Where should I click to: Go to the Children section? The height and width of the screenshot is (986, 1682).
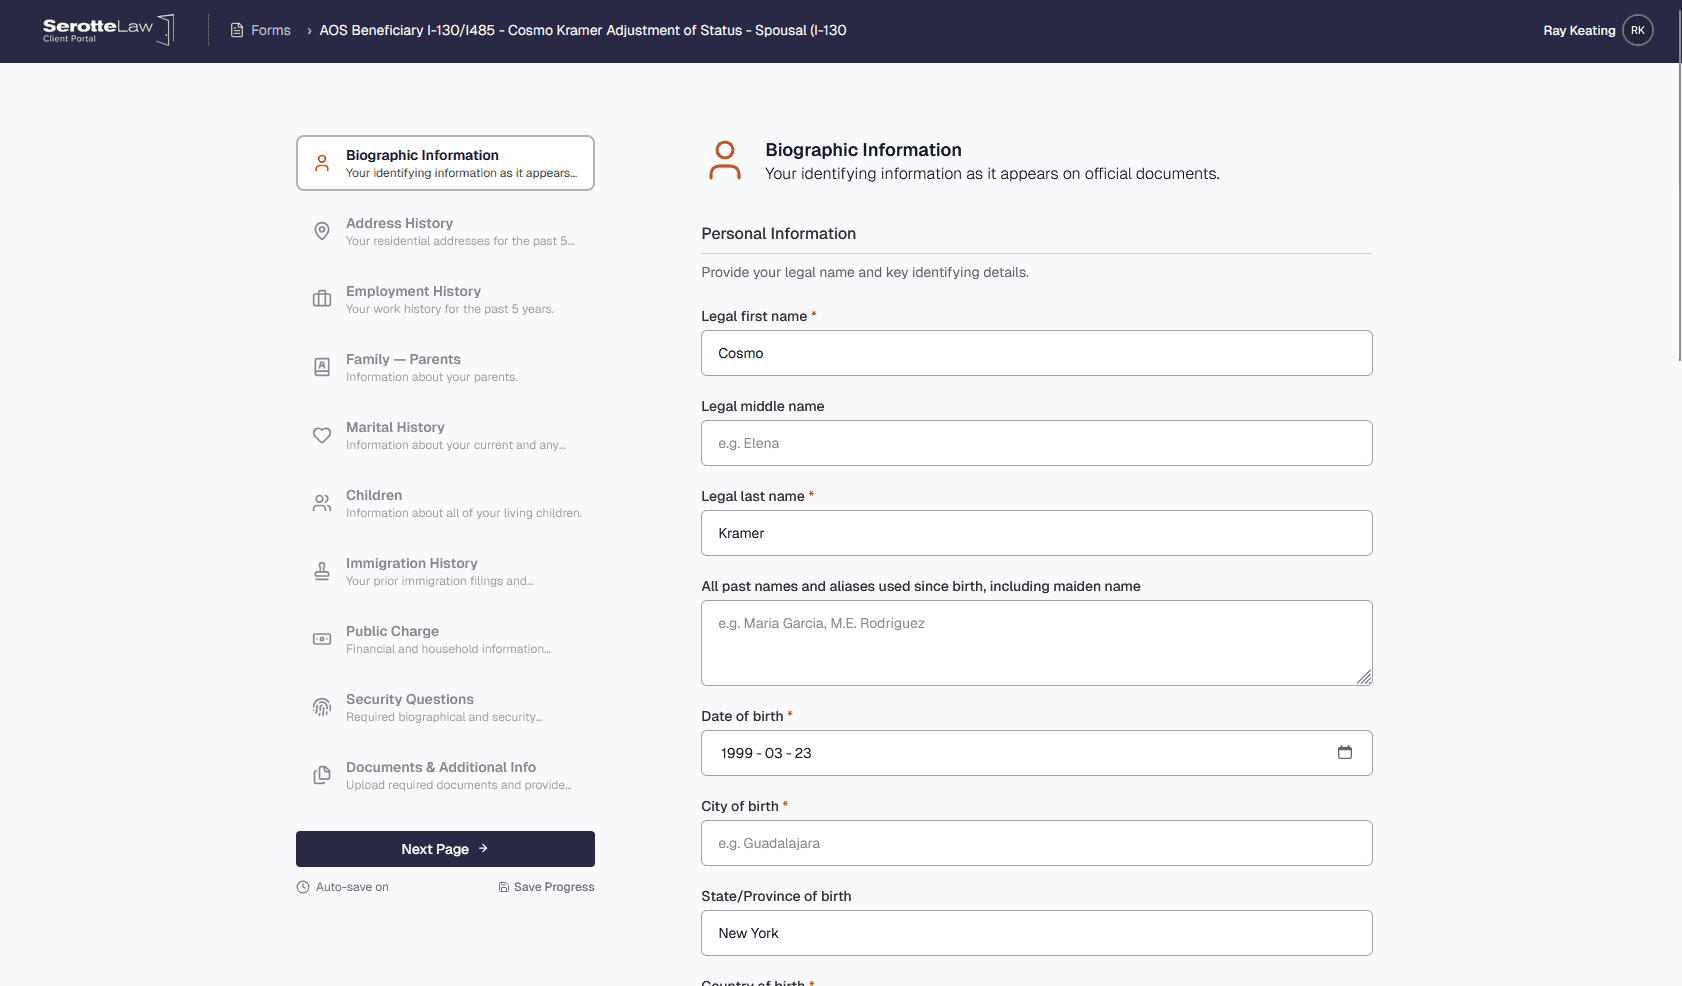(445, 503)
